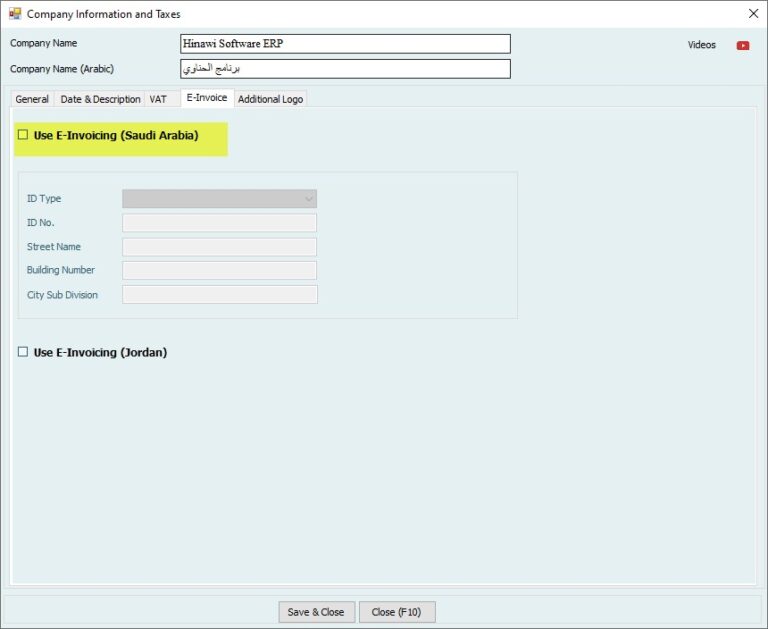Click the ID No. input field
Image resolution: width=768 pixels, height=629 pixels.
coord(219,222)
